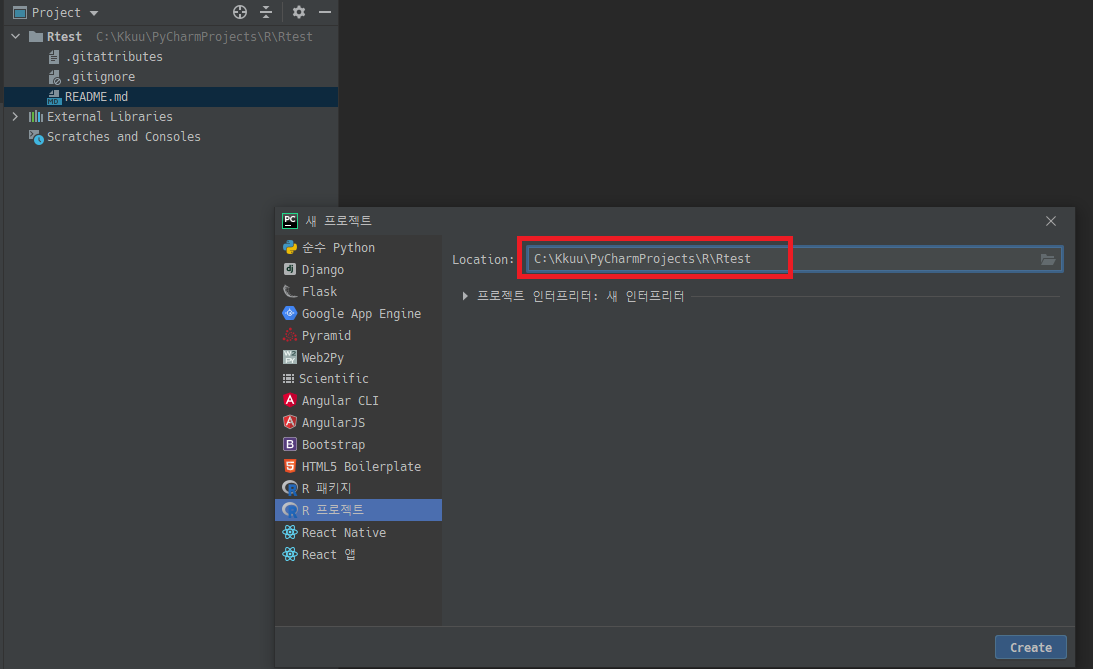Click the .gitattributes file icon
Image resolution: width=1093 pixels, height=669 pixels.
coord(54,56)
